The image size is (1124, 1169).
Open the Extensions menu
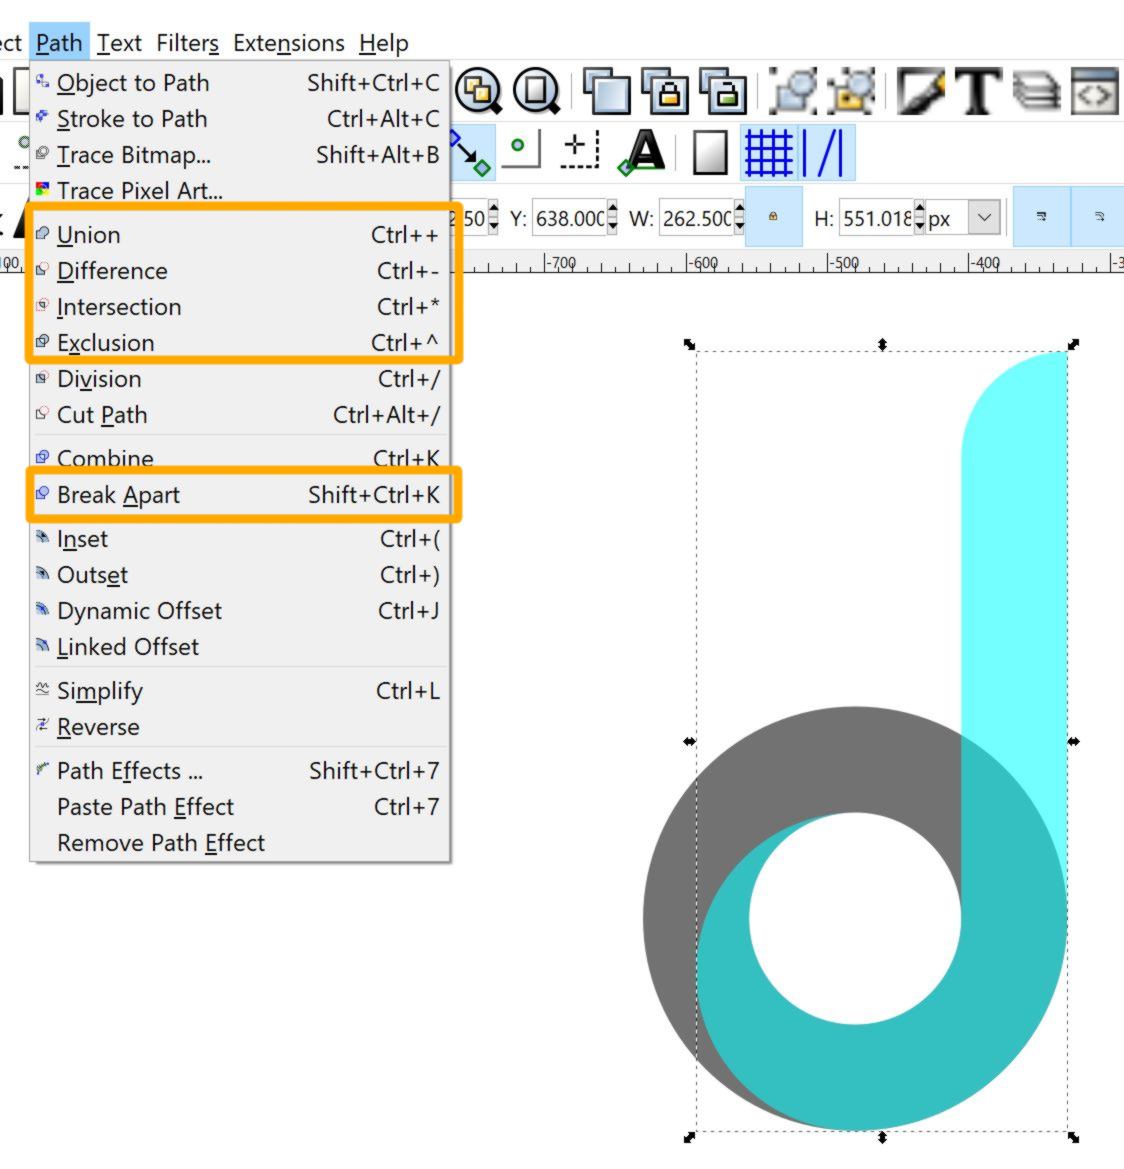pyautogui.click(x=288, y=42)
